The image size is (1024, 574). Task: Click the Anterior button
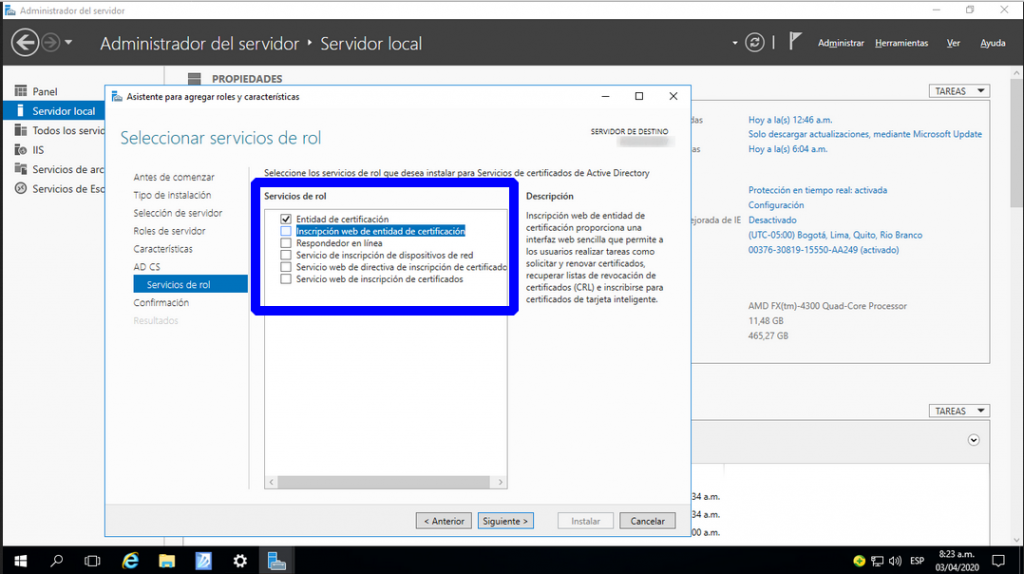click(x=443, y=521)
